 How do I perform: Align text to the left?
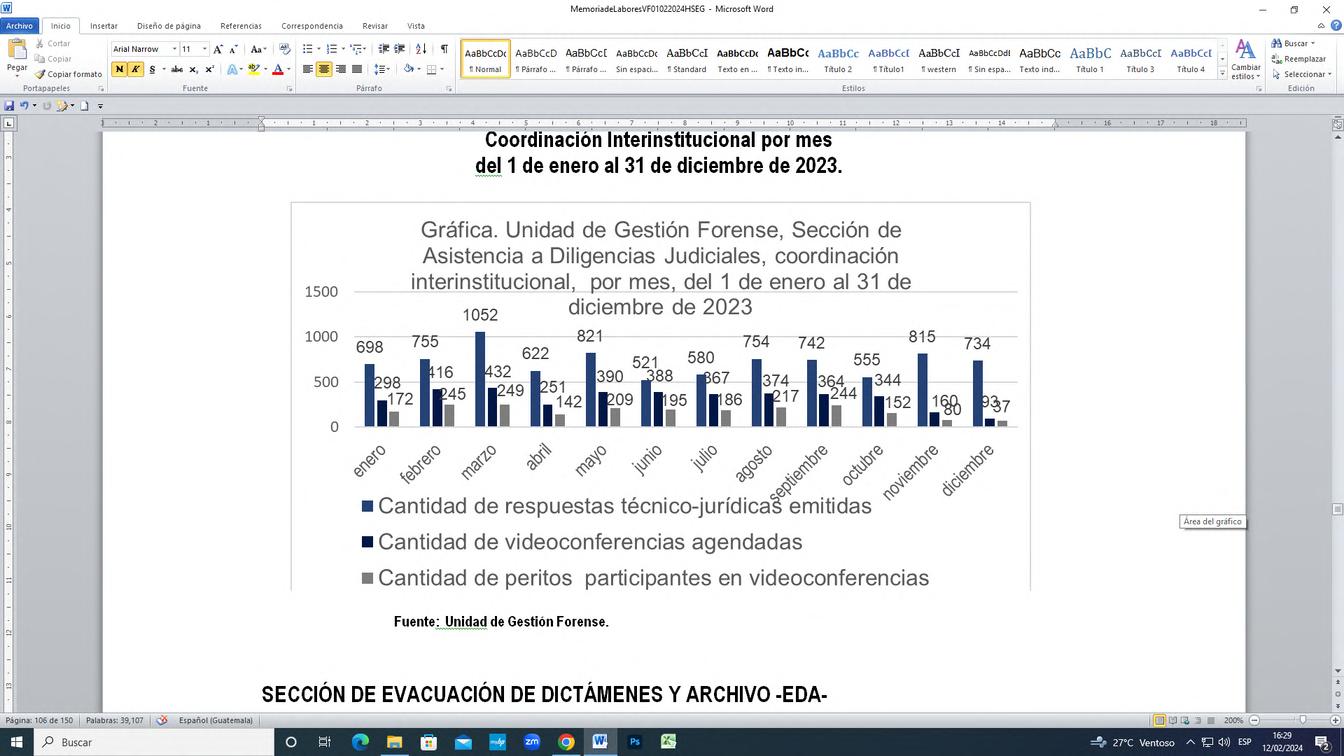tap(308, 70)
